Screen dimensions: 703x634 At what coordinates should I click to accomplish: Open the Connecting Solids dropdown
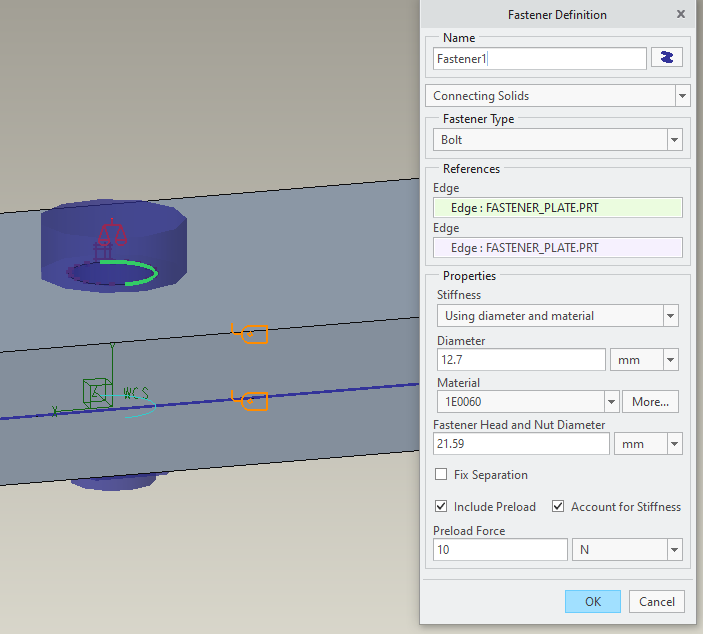tap(682, 96)
